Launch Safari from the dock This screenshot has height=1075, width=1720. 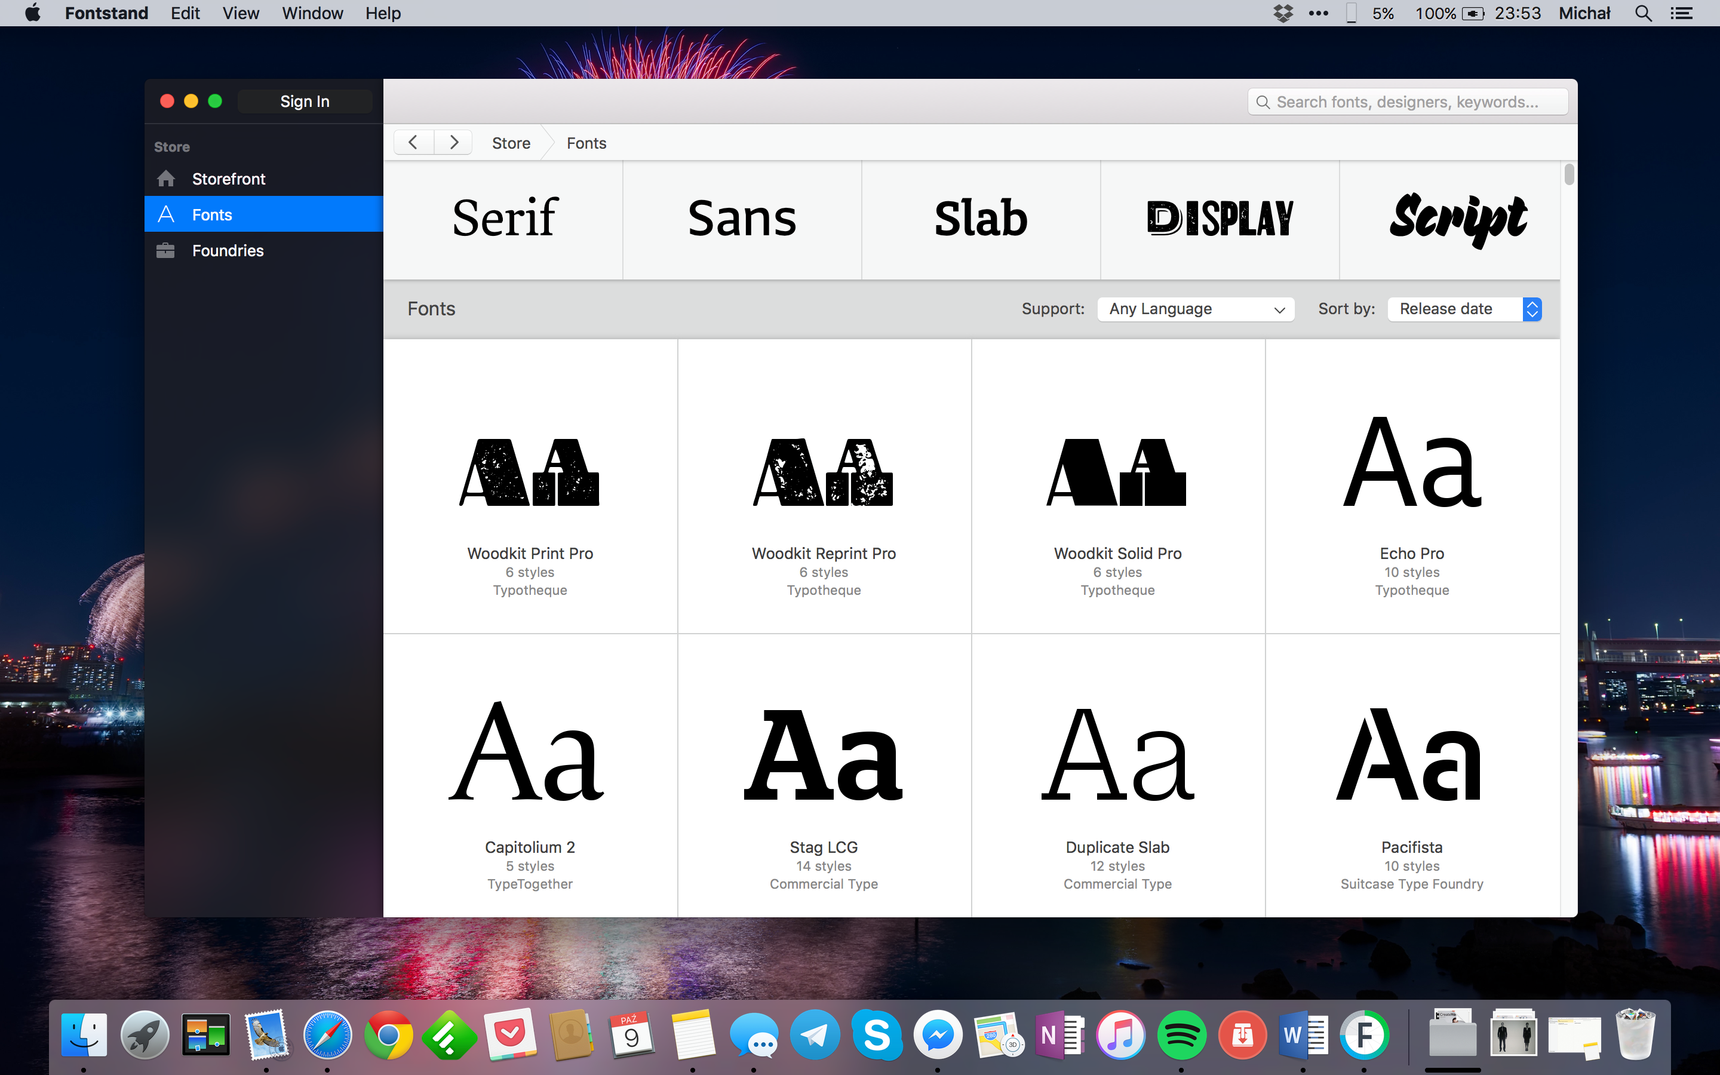pyautogui.click(x=328, y=1035)
